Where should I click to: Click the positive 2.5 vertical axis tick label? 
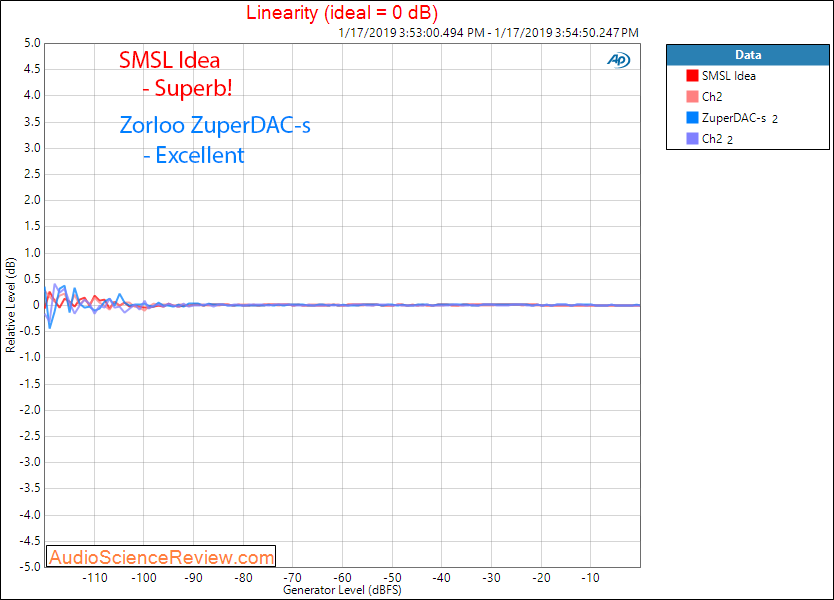pos(32,174)
